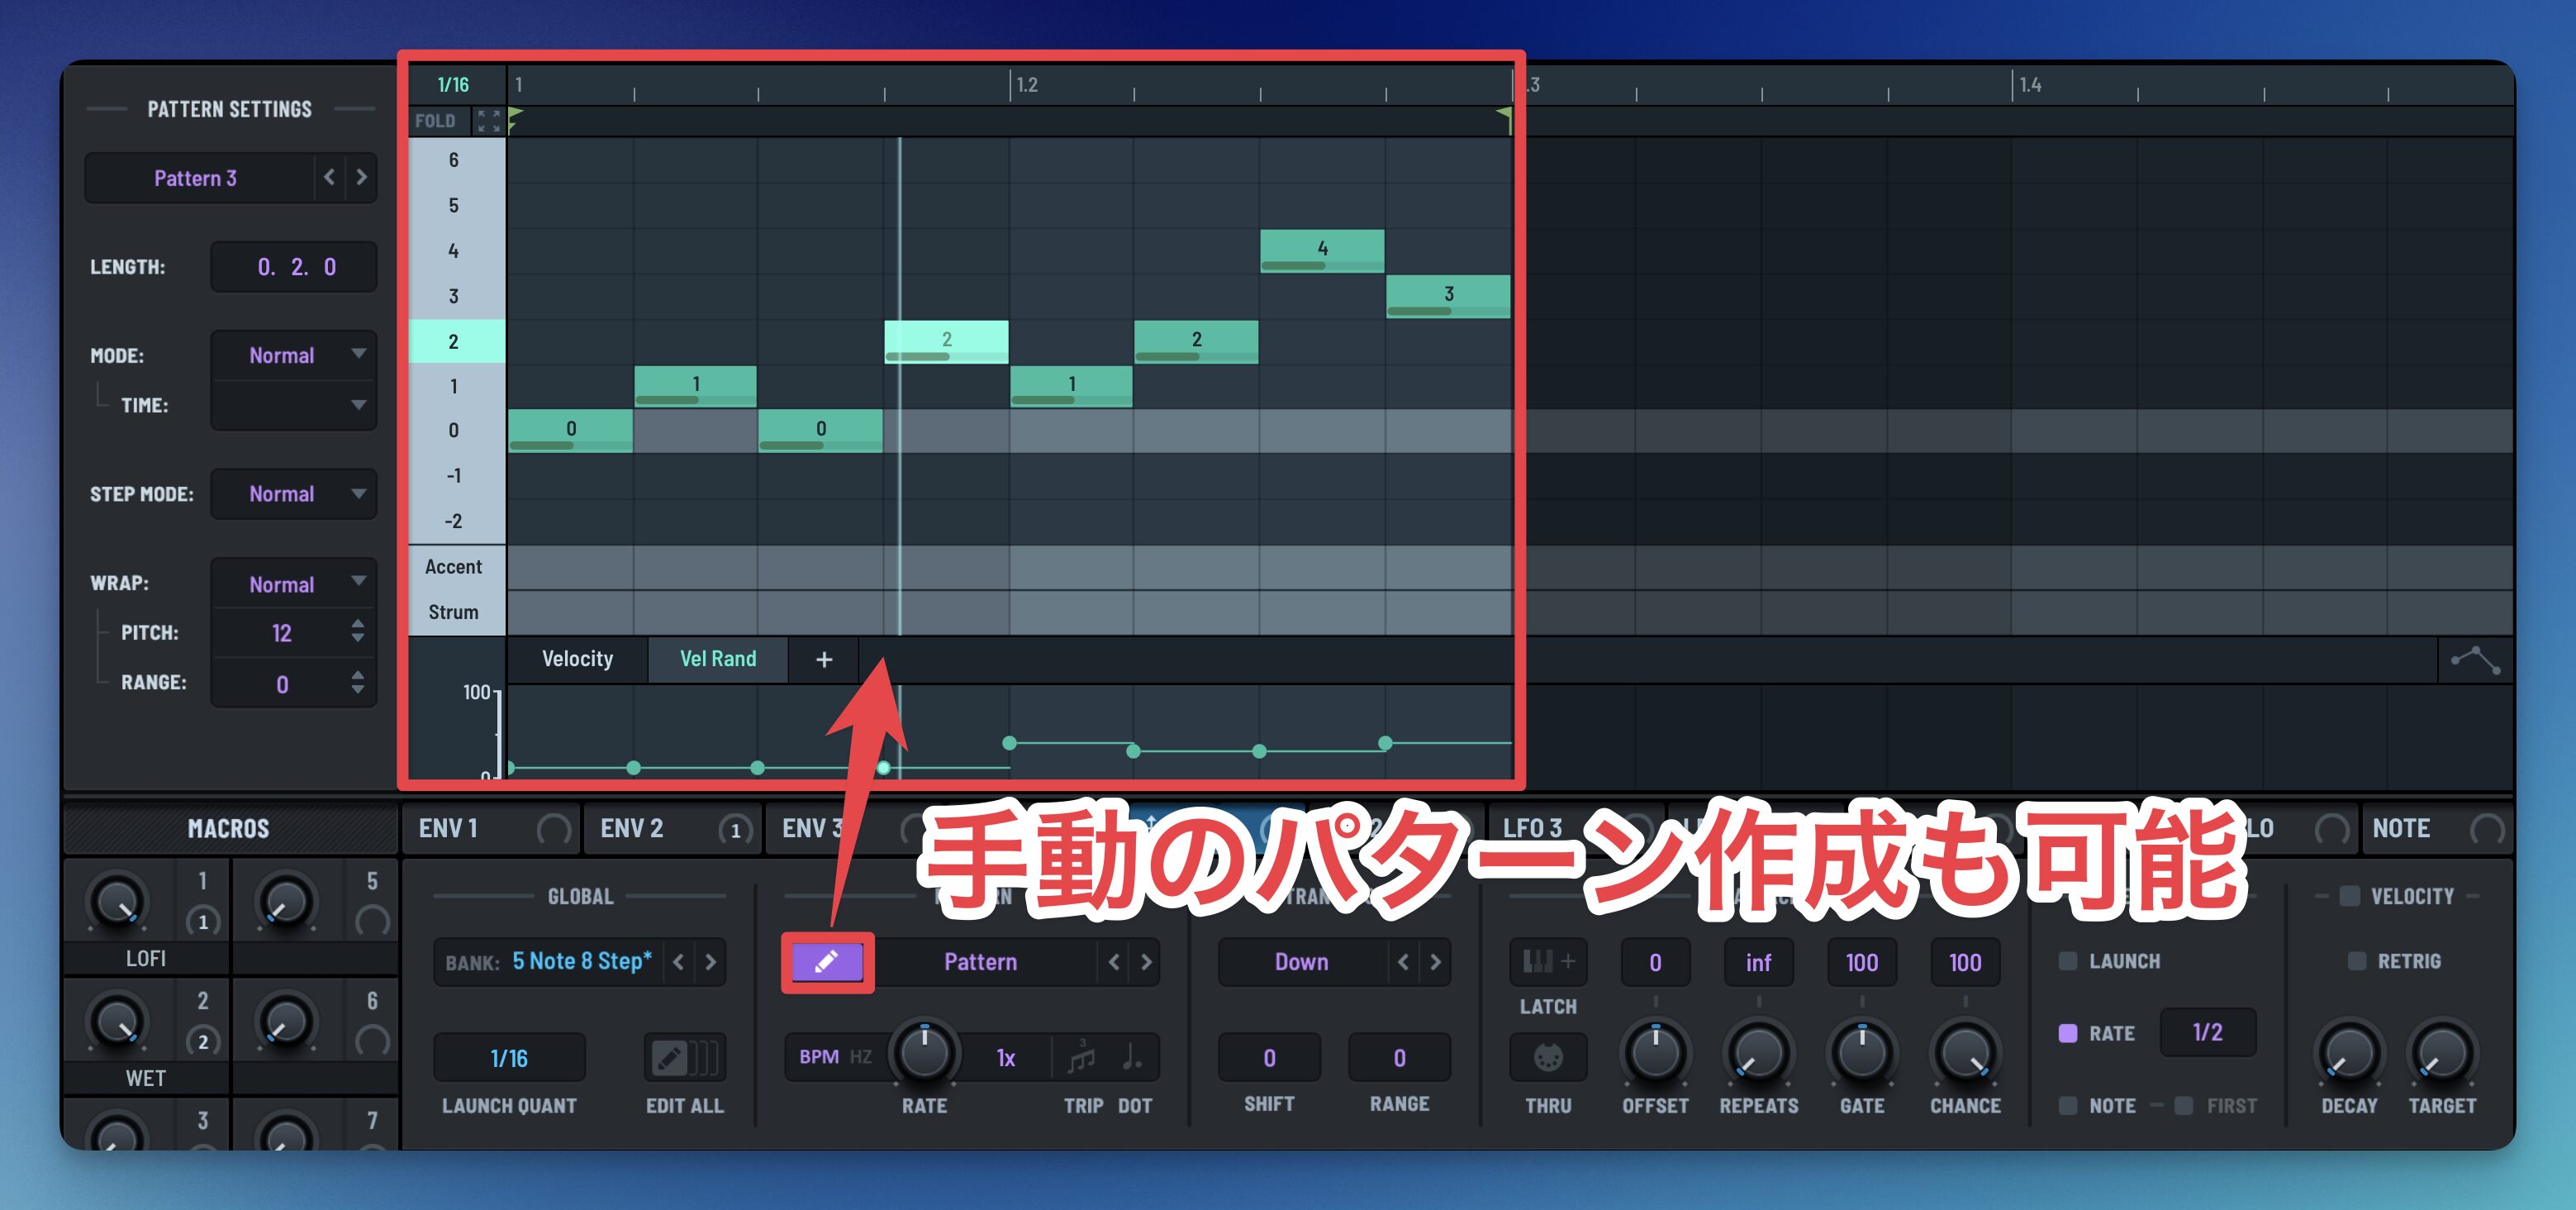
Task: Enable the dotted note icon
Action: [1132, 1057]
